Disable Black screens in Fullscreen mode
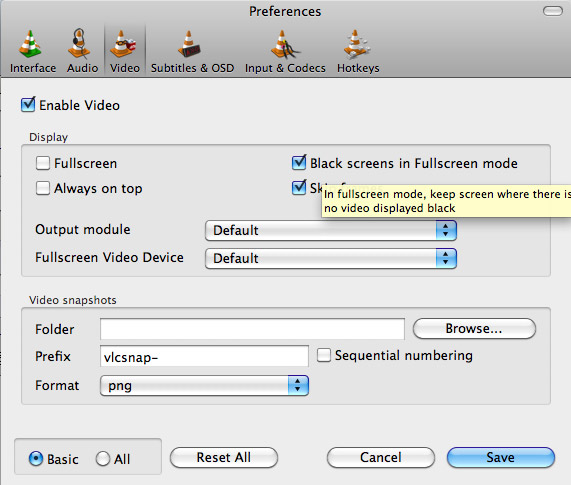The width and height of the screenshot is (571, 485). 299,162
